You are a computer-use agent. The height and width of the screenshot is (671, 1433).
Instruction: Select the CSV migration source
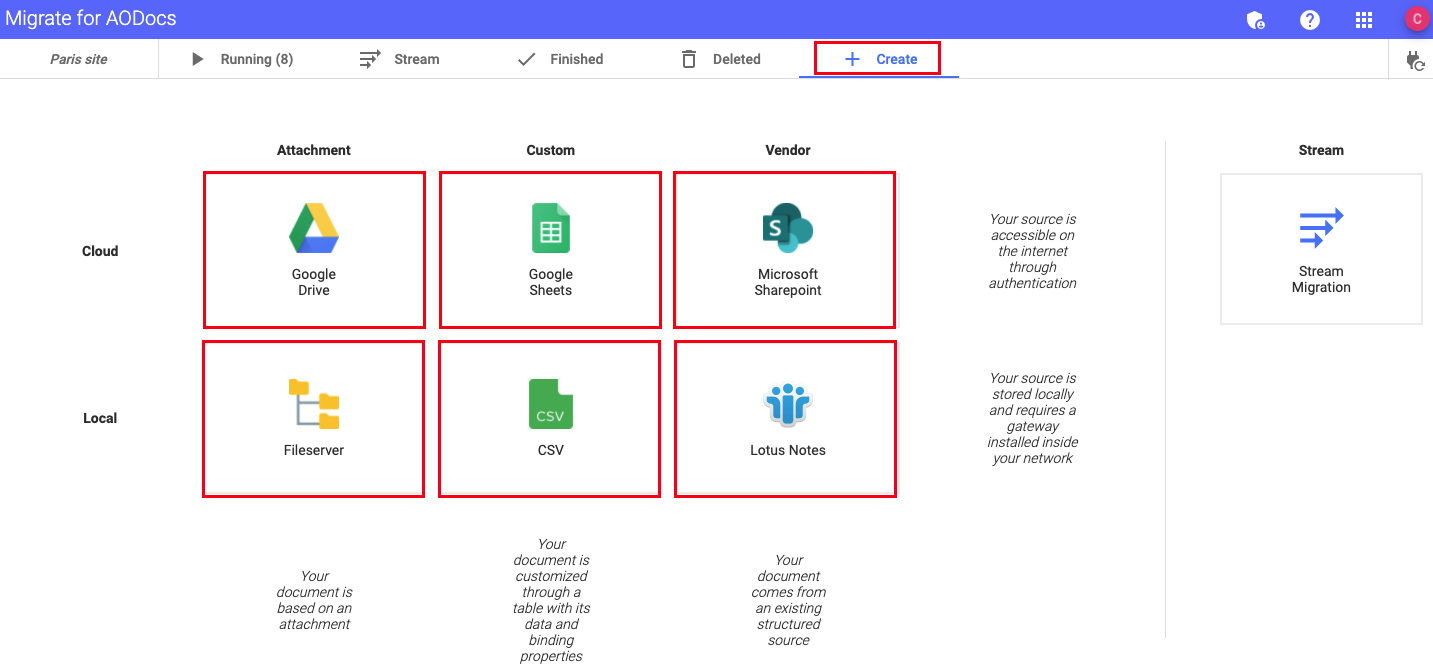(549, 418)
